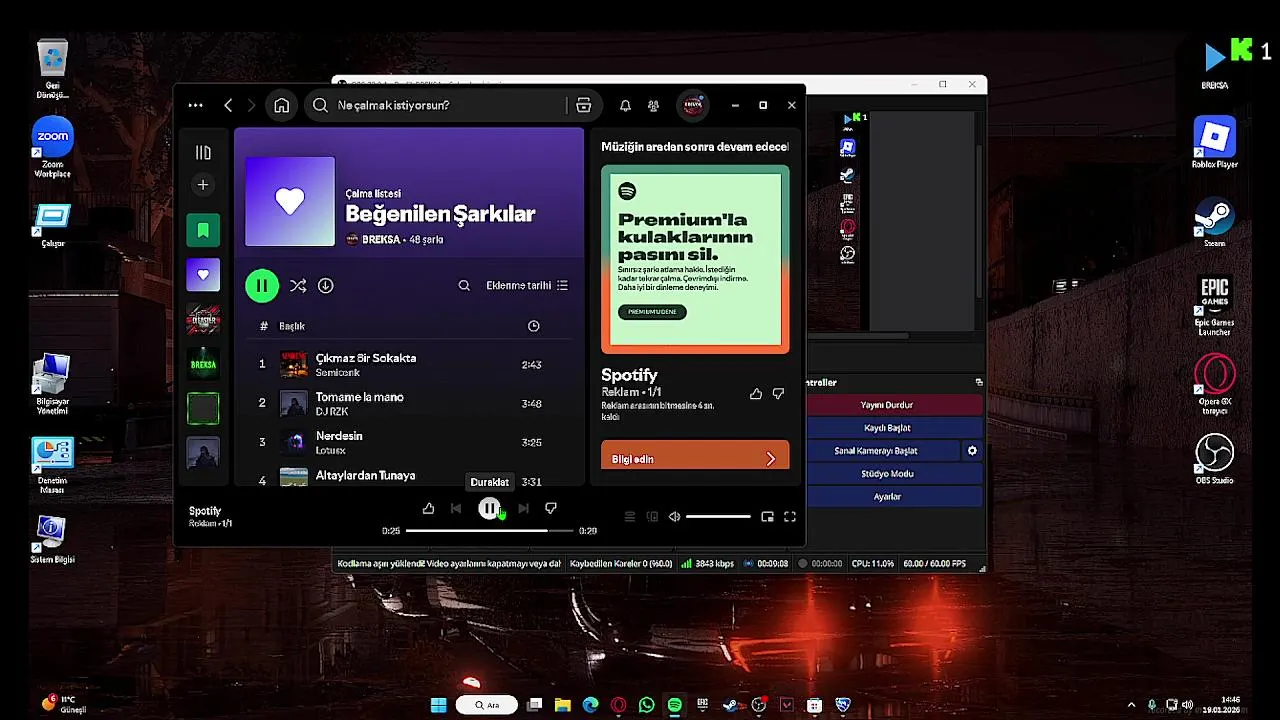Open Liked Songs heart tile in sidebar
Screen dimensions: 1280x720
click(203, 275)
